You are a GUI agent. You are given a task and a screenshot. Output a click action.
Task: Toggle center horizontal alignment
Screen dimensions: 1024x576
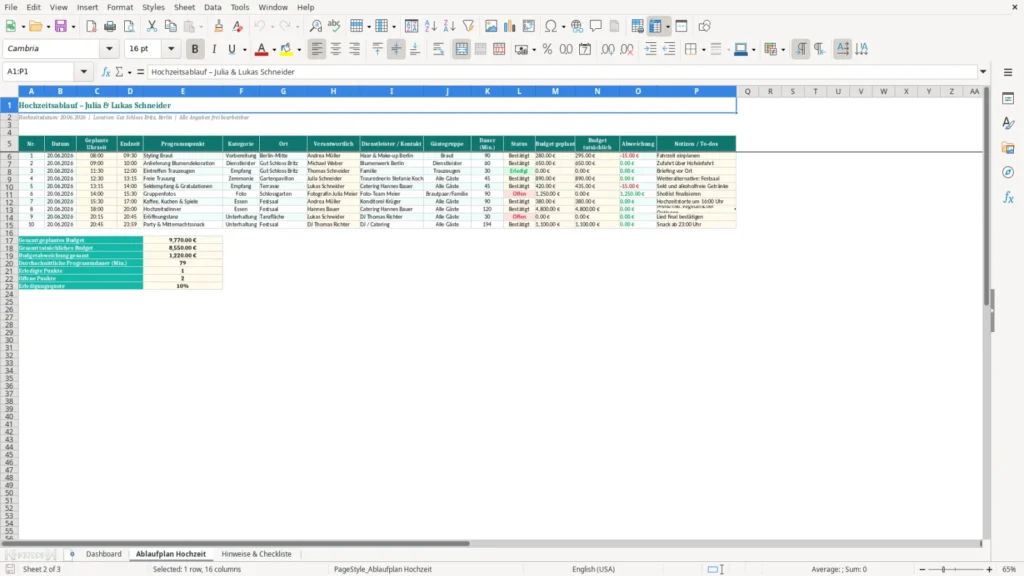pyautogui.click(x=336, y=49)
